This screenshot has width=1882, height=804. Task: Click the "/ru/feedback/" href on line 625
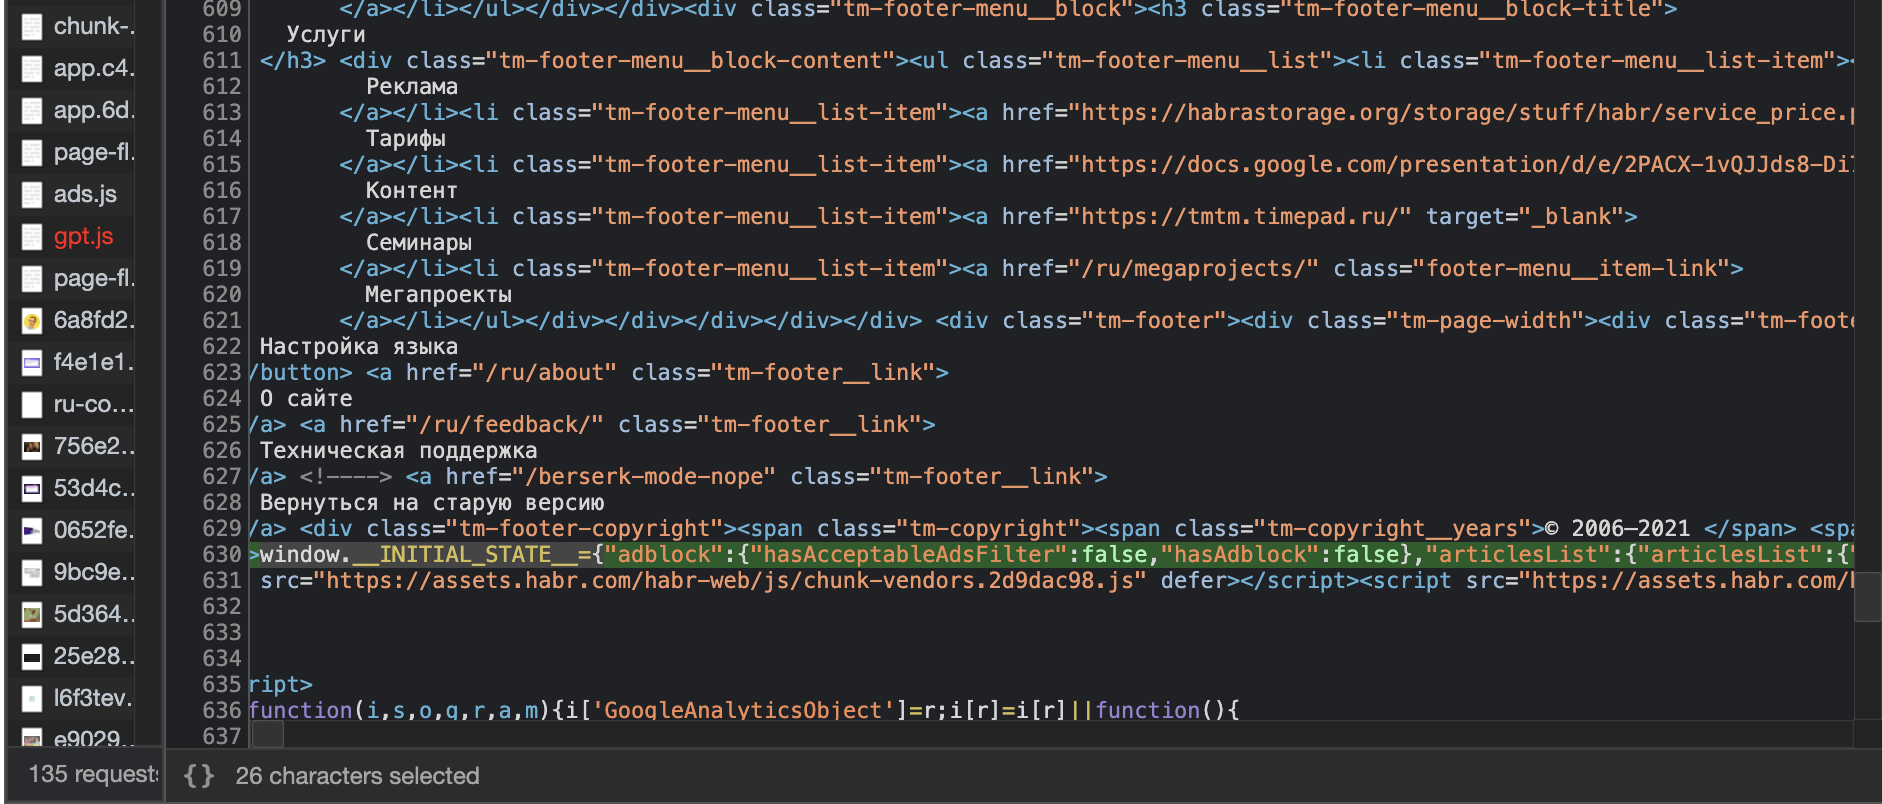[x=504, y=425]
